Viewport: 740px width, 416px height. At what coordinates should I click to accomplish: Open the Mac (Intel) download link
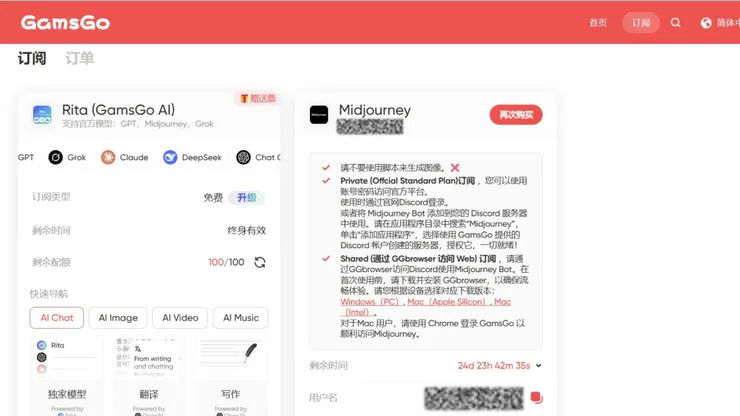click(426, 307)
